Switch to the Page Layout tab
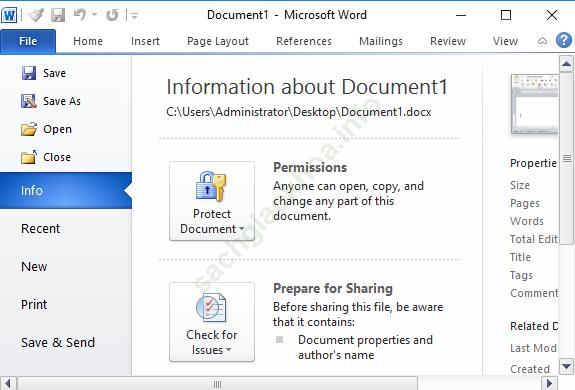The height and width of the screenshot is (390, 575). click(x=218, y=41)
